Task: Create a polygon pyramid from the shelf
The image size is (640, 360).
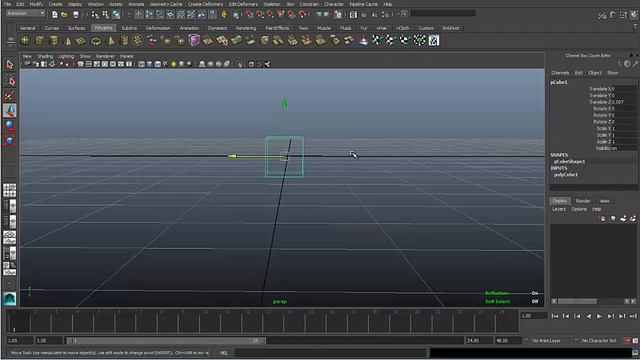Action: pos(110,40)
